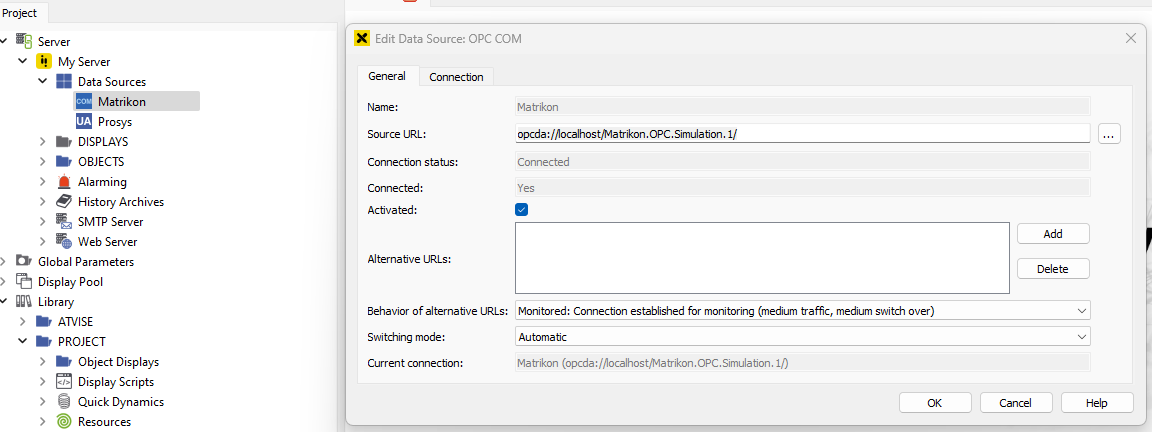Viewport: 1152px width, 432px height.
Task: Select the Matrikon COM data source icon
Action: tap(84, 101)
